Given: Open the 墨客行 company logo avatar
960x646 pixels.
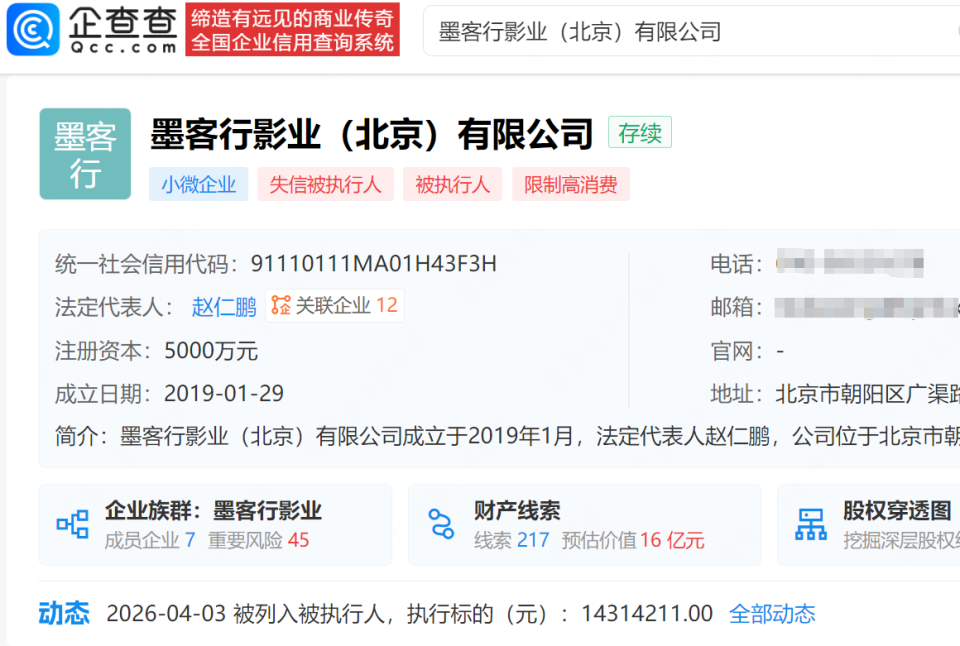Looking at the screenshot, I should (x=84, y=153).
